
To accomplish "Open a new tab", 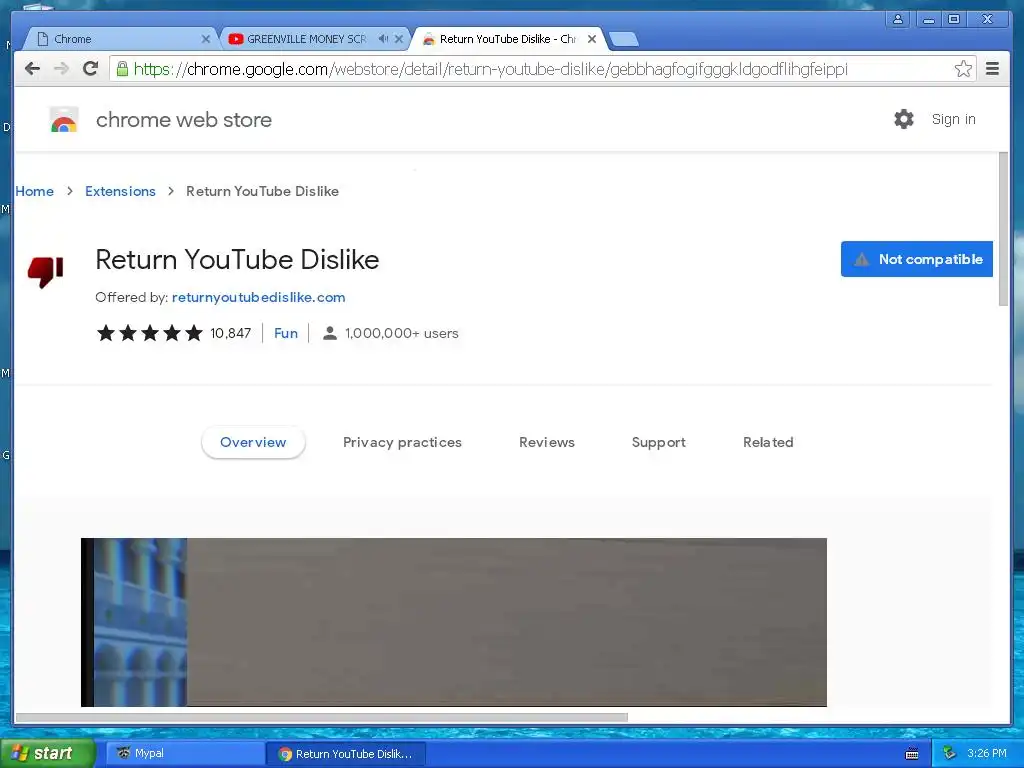I will click(x=624, y=39).
